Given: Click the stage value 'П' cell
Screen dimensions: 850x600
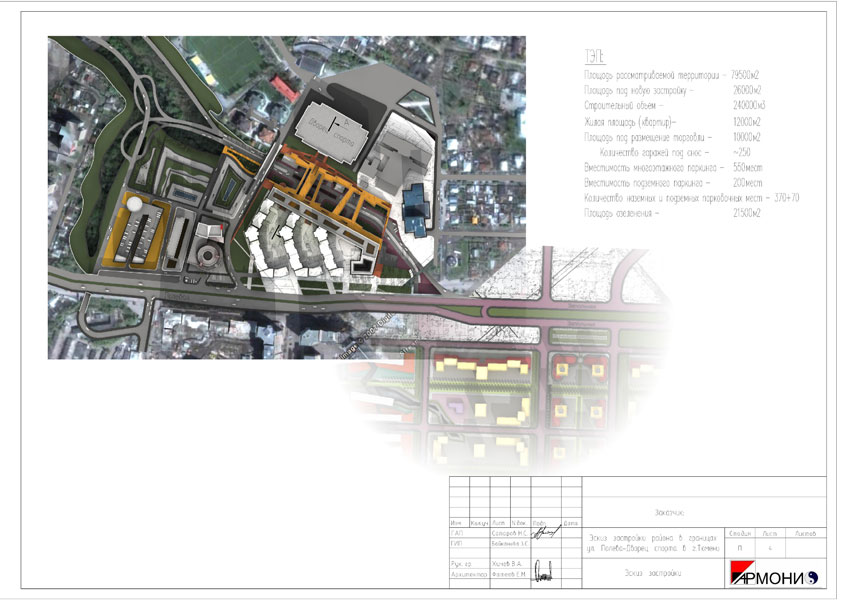Looking at the screenshot, I should 739,549.
